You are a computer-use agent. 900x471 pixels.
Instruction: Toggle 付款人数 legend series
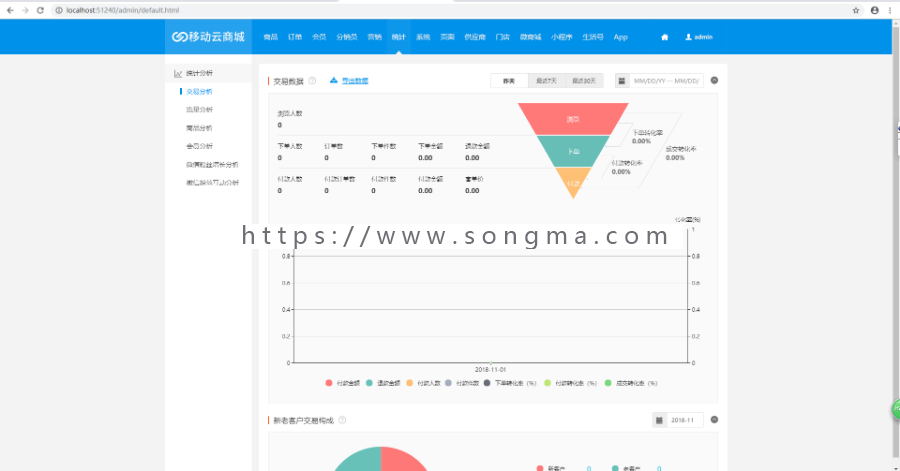pos(423,383)
